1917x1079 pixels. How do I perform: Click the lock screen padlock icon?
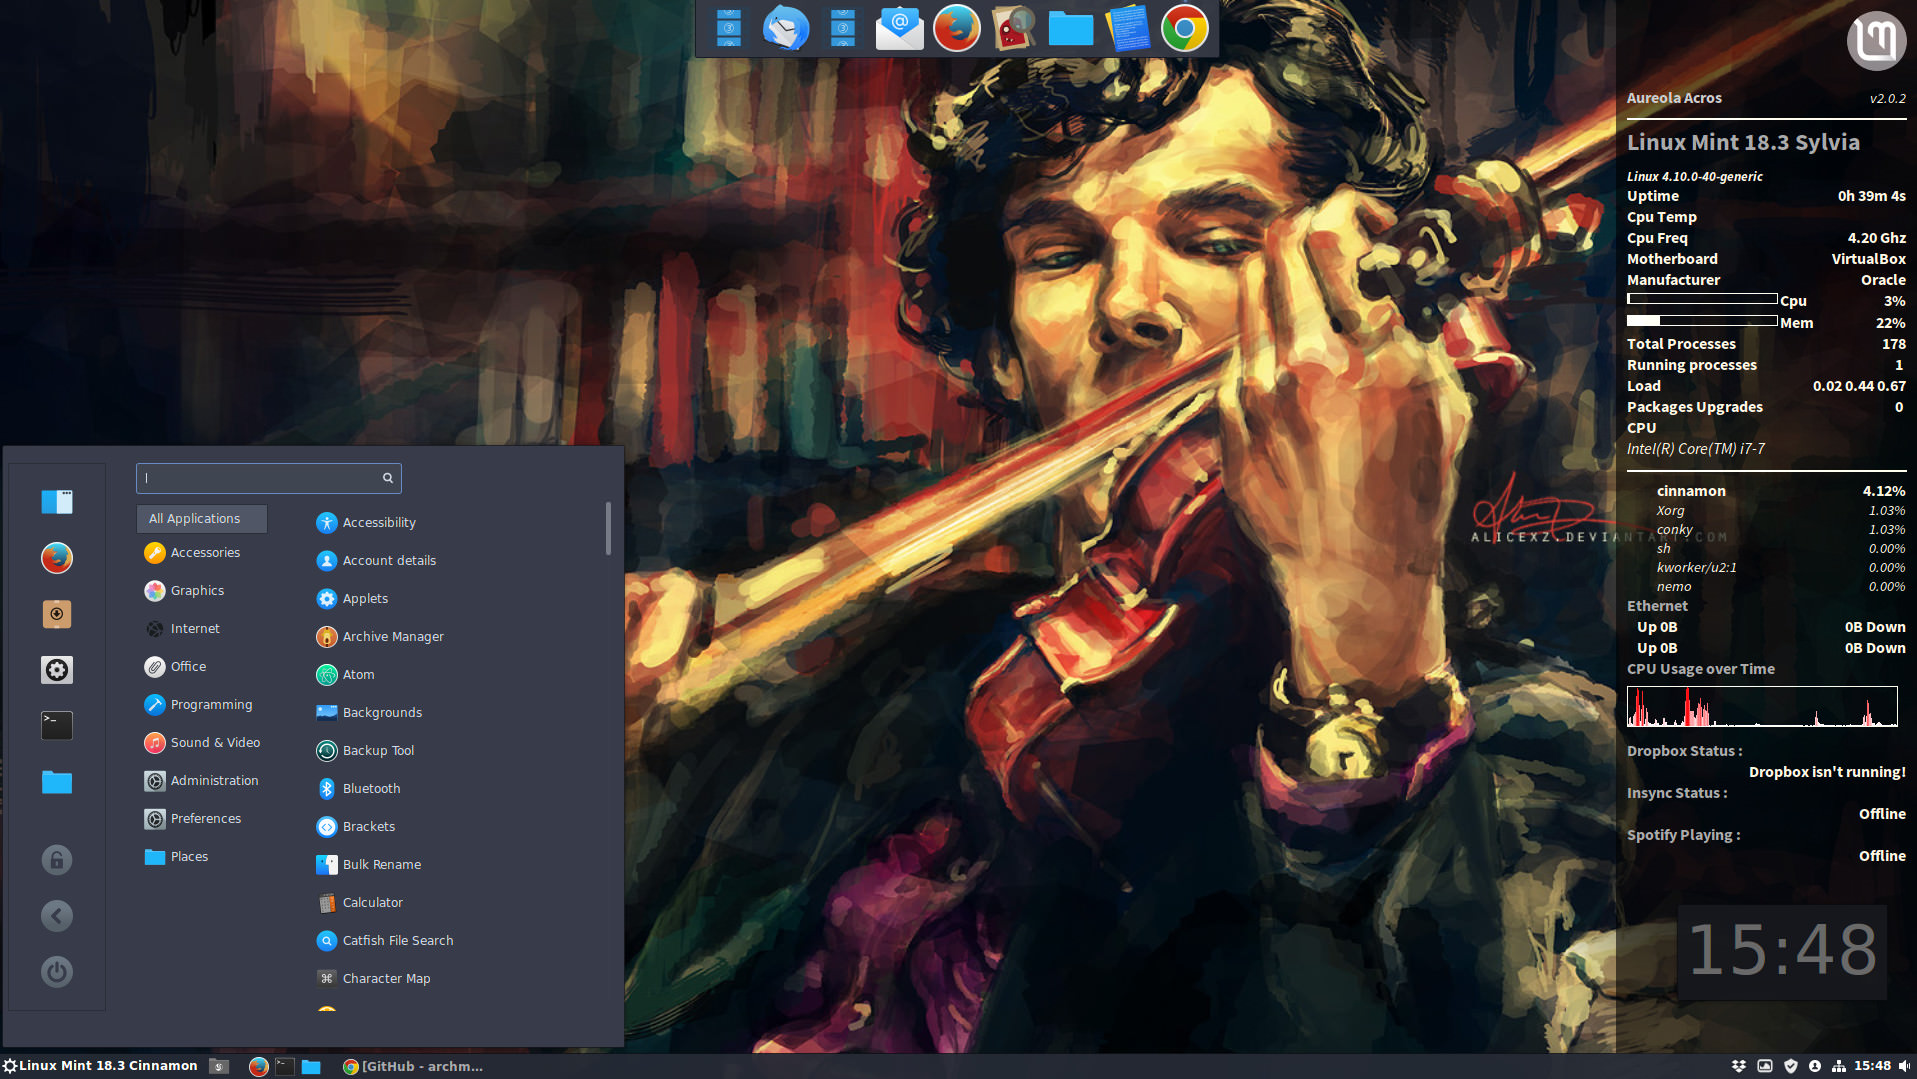[x=57, y=860]
